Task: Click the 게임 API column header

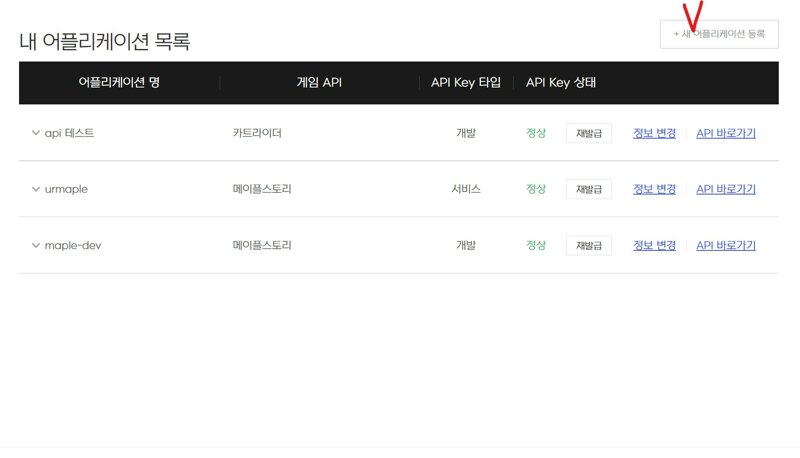Action: pyautogui.click(x=319, y=83)
